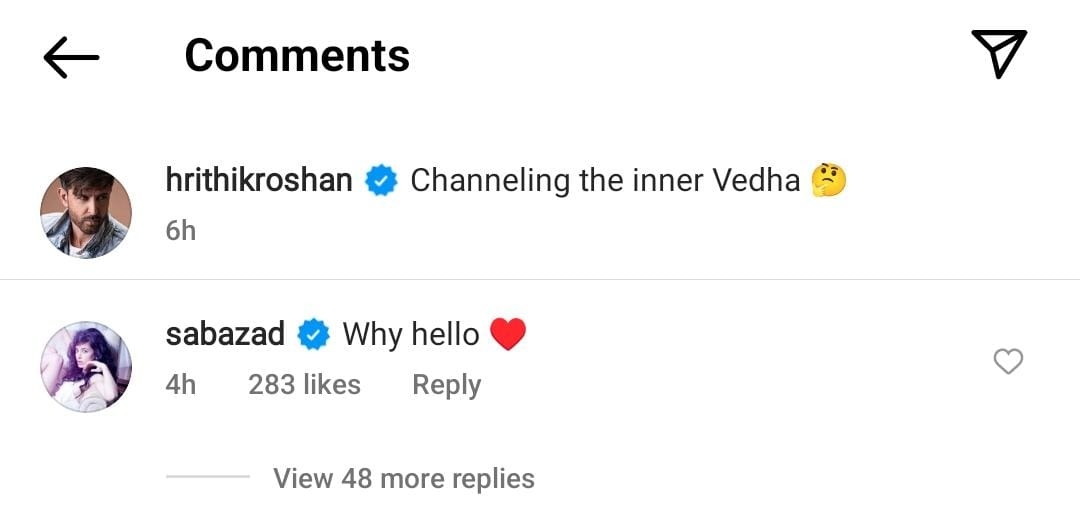This screenshot has width=1080, height=514.
Task: Expand View 48 more replies
Action: pos(404,479)
